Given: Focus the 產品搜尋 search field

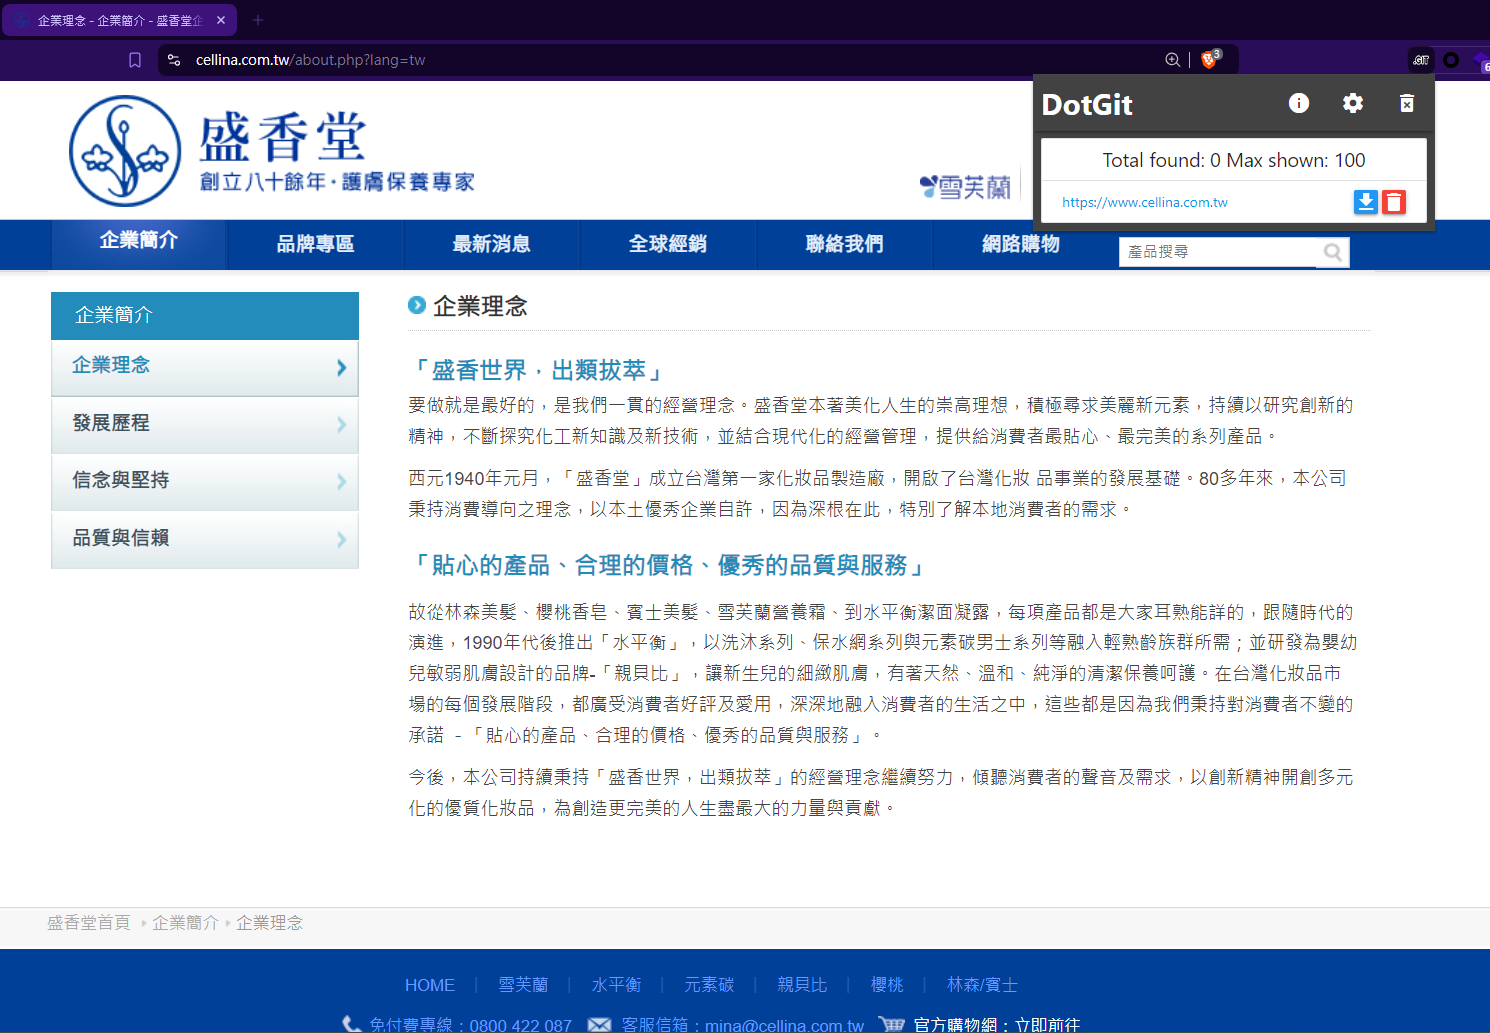Looking at the screenshot, I should point(1220,252).
